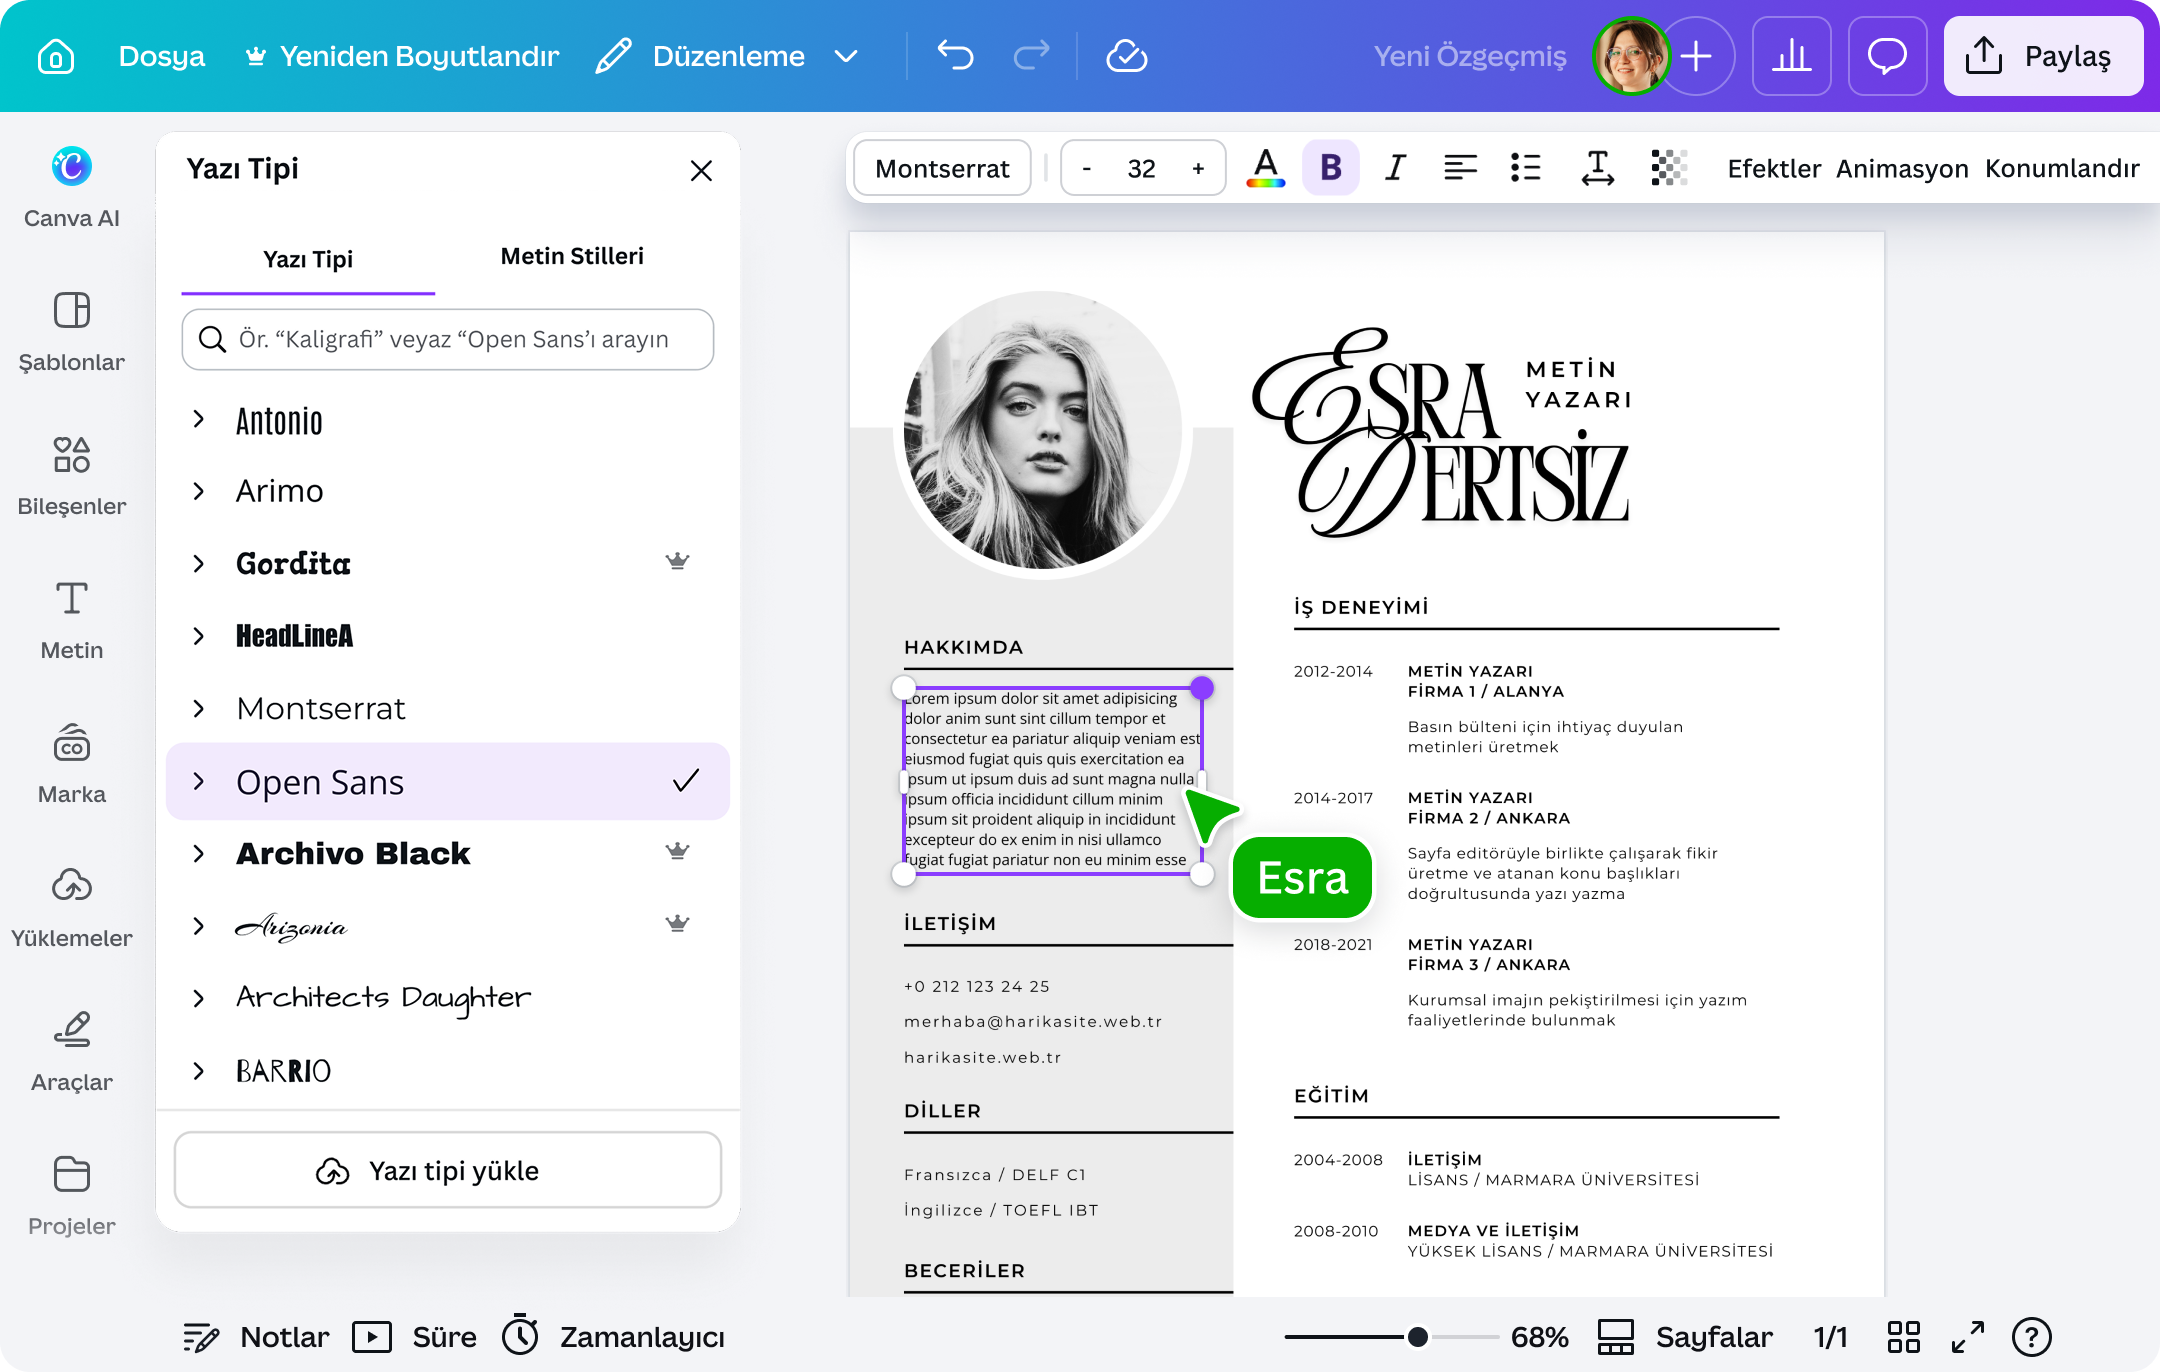Viewport: 2160px width, 1372px height.
Task: Enter fullscreen presentation mode
Action: click(x=1967, y=1337)
